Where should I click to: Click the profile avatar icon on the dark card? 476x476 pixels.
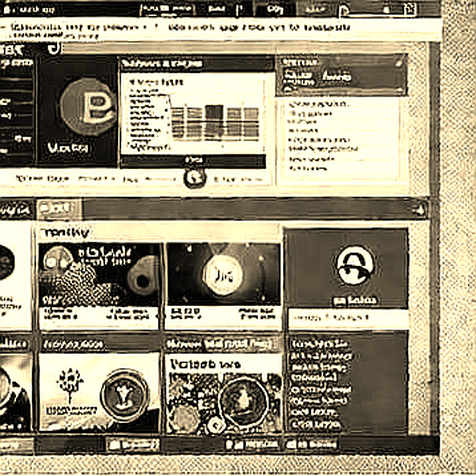point(354,266)
